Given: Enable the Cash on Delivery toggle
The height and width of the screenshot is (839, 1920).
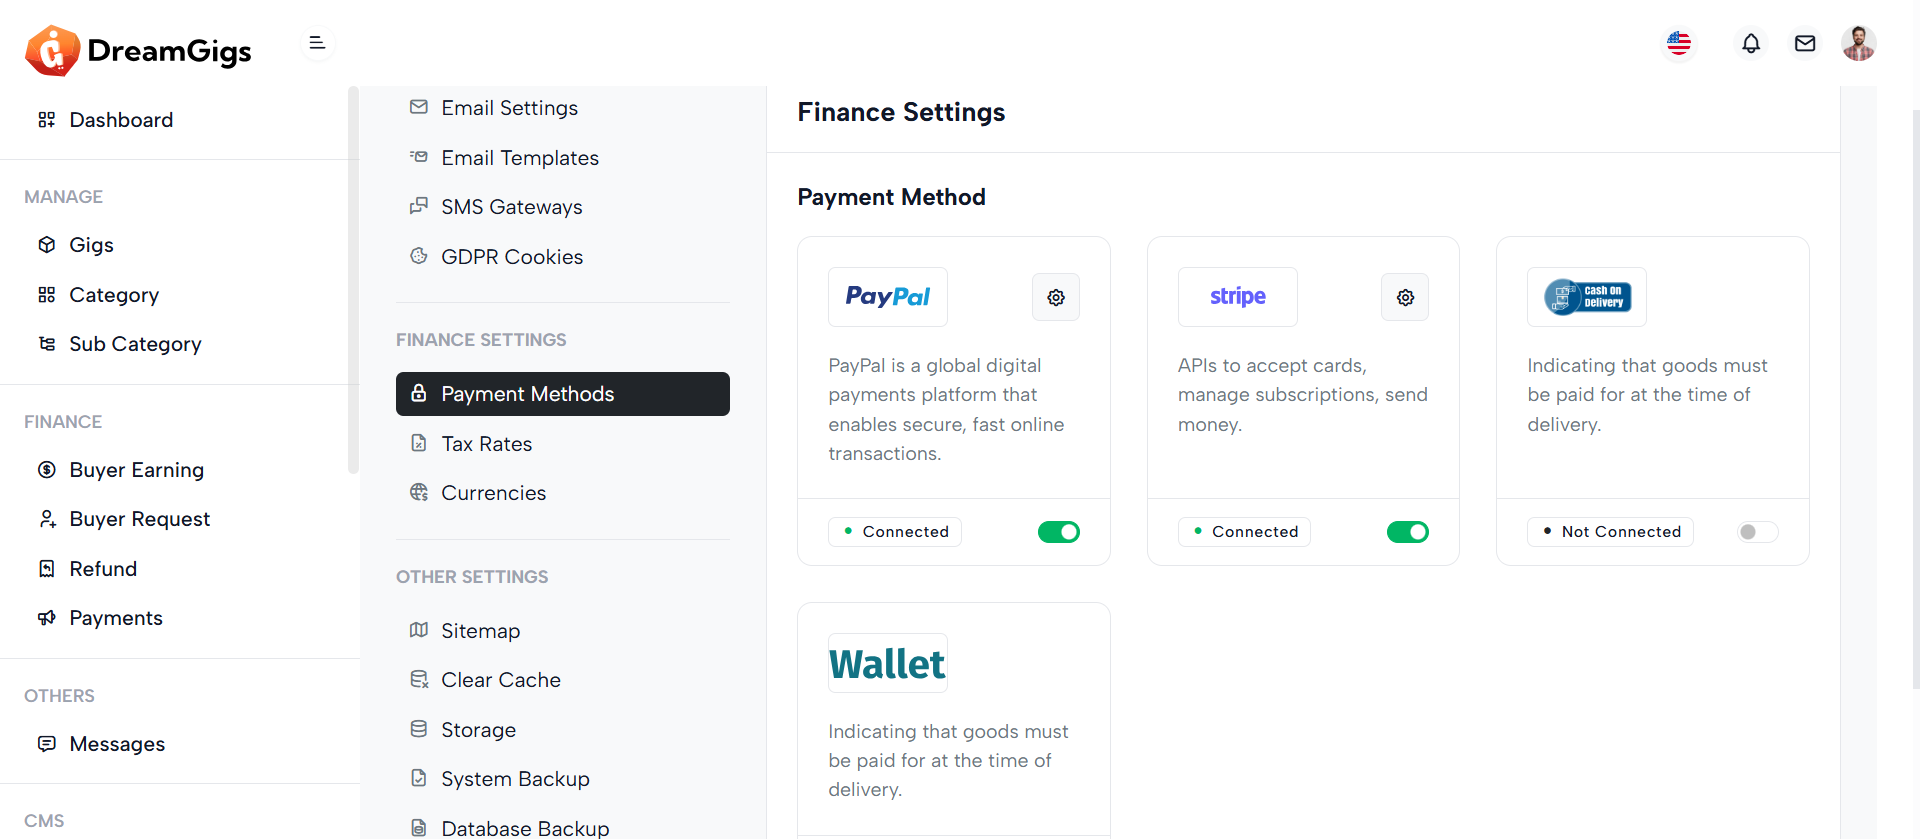Looking at the screenshot, I should pos(1757,532).
